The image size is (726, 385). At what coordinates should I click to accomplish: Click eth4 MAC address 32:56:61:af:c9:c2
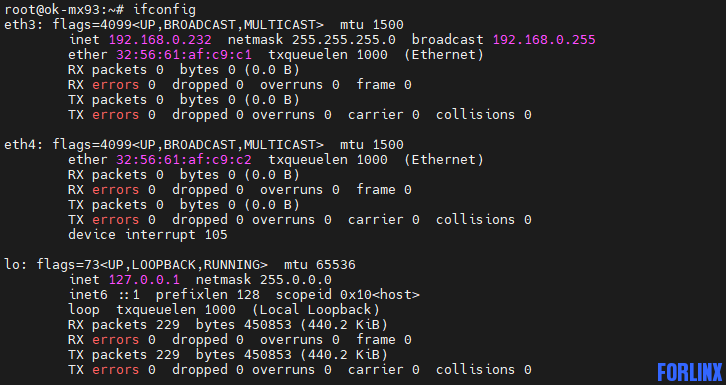coord(184,160)
